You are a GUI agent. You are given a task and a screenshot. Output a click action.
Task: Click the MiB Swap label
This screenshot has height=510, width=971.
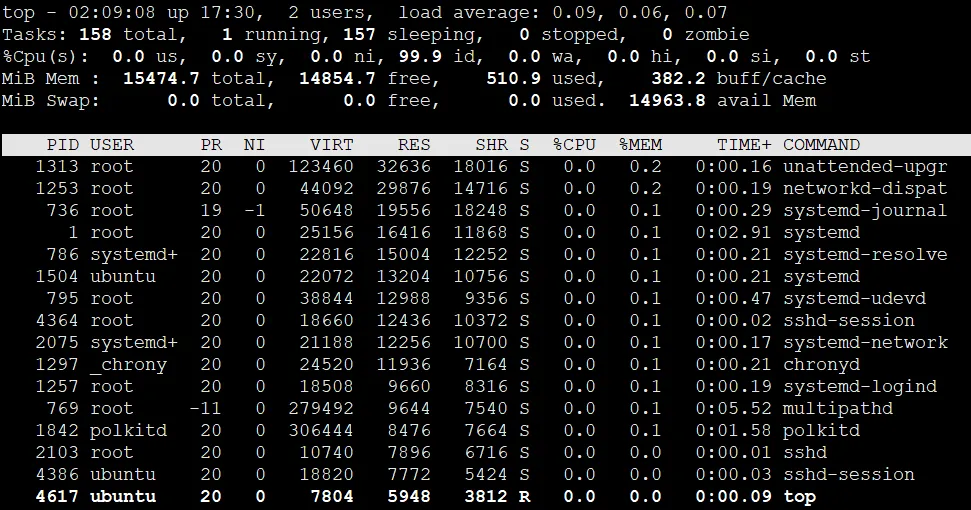[x=51, y=100]
